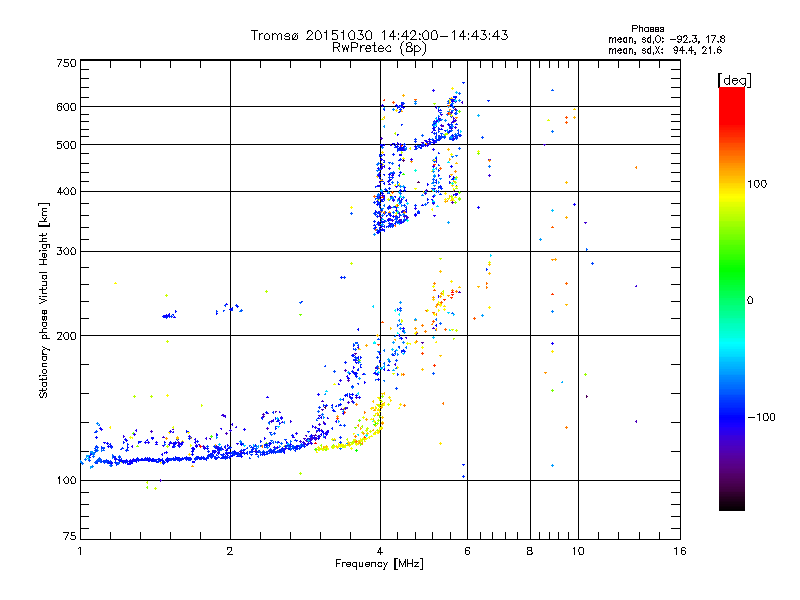The image size is (800, 600).
Task: Click the phase colorbar
Action: [732, 299]
